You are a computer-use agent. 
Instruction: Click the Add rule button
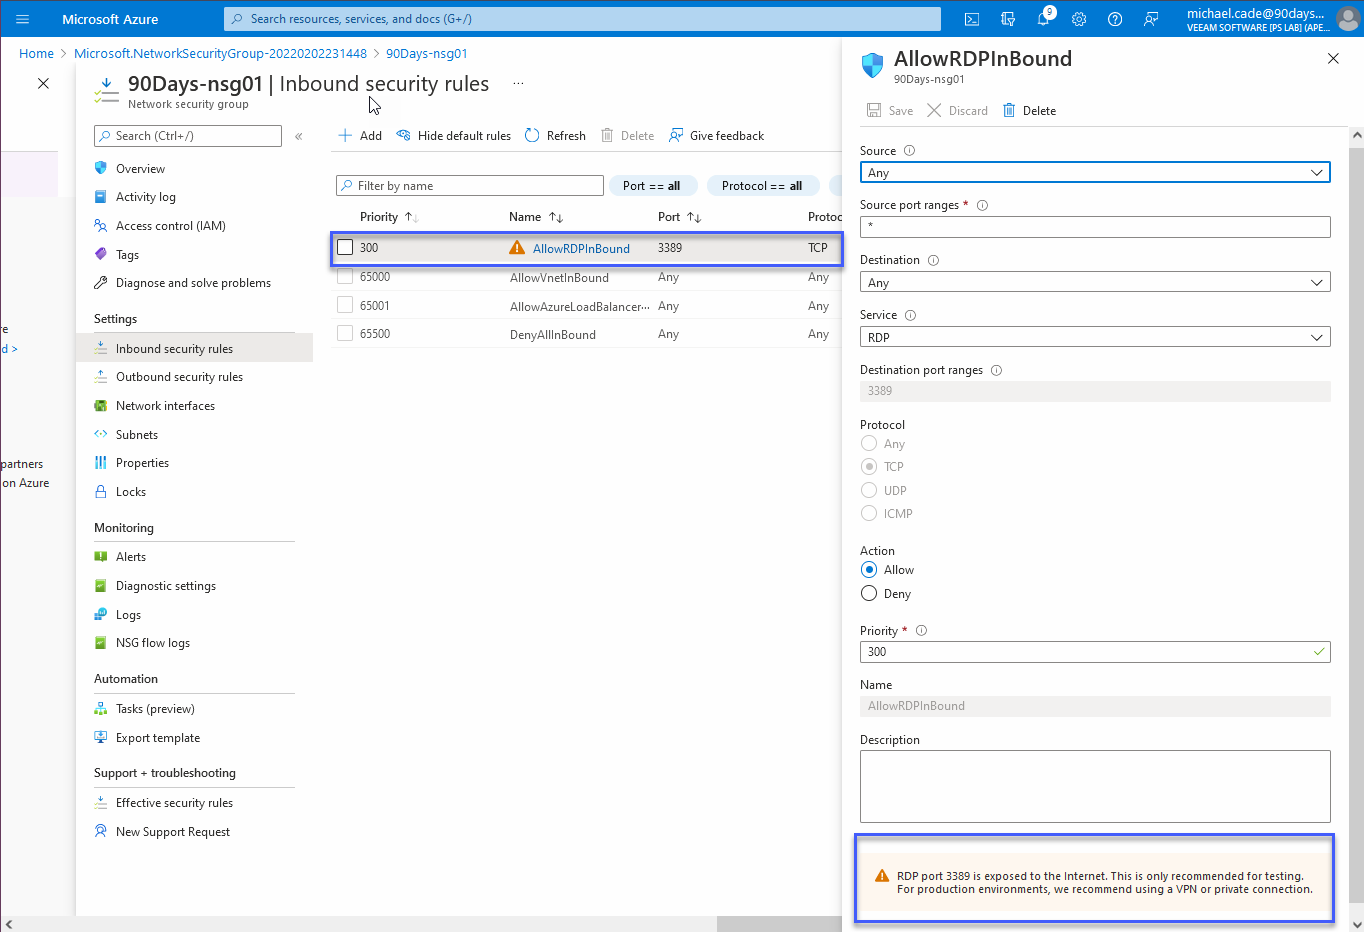[x=360, y=136]
